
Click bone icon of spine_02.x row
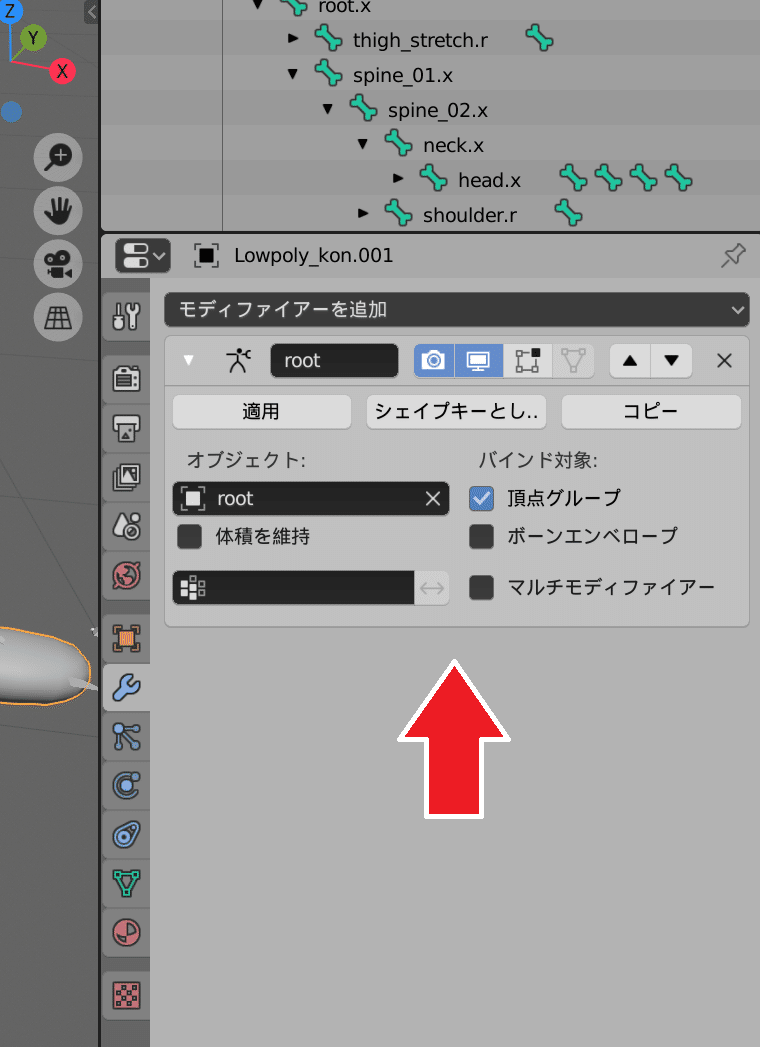click(x=363, y=108)
